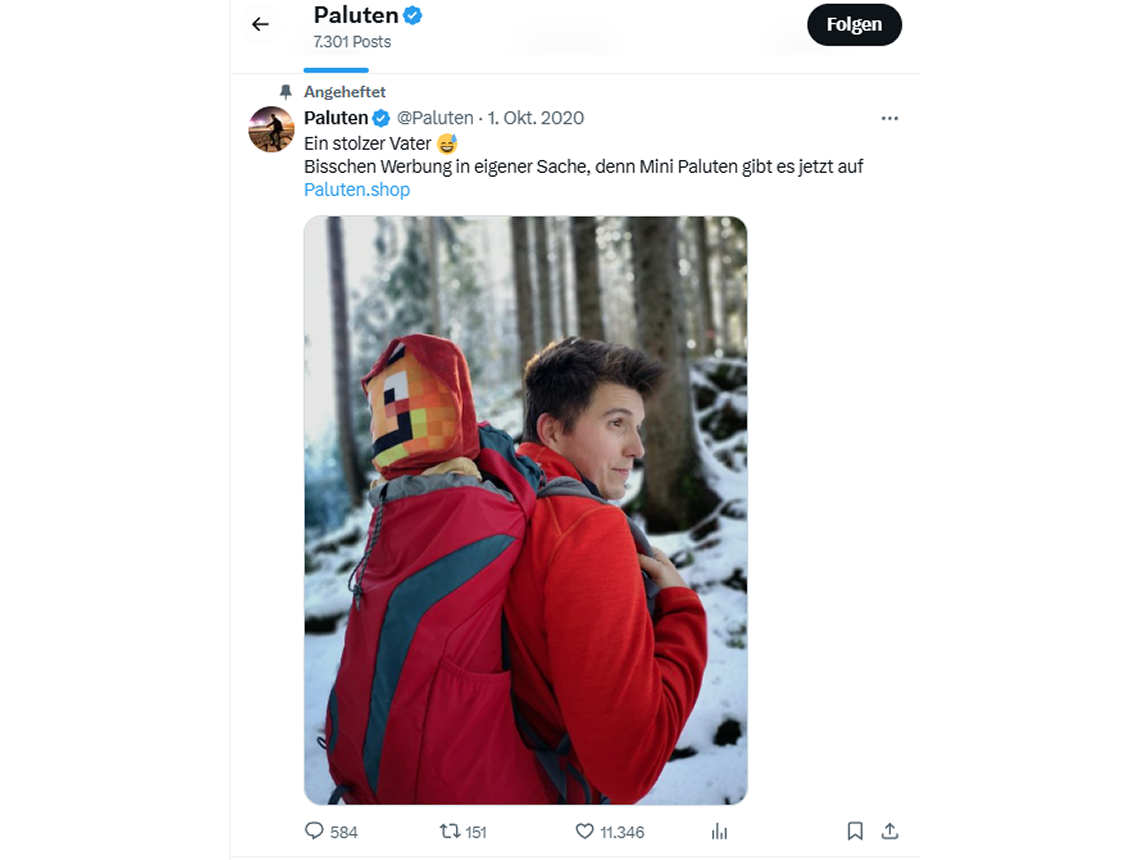1141x860 pixels.
Task: Like the post with heart icon
Action: (585, 831)
